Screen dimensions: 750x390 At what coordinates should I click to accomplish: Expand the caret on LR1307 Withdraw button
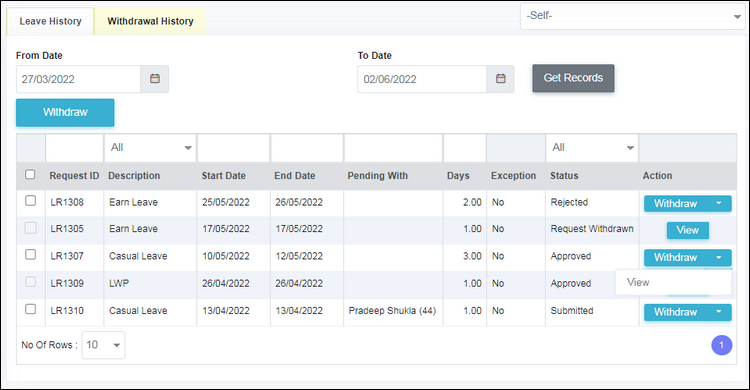click(718, 257)
